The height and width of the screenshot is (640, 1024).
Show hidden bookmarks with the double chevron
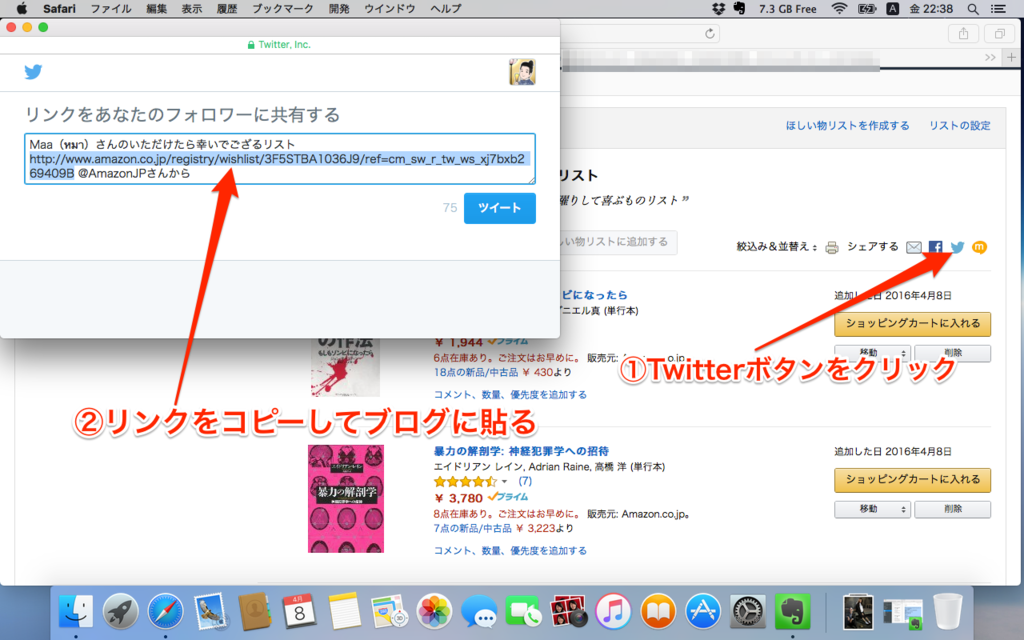coord(990,57)
